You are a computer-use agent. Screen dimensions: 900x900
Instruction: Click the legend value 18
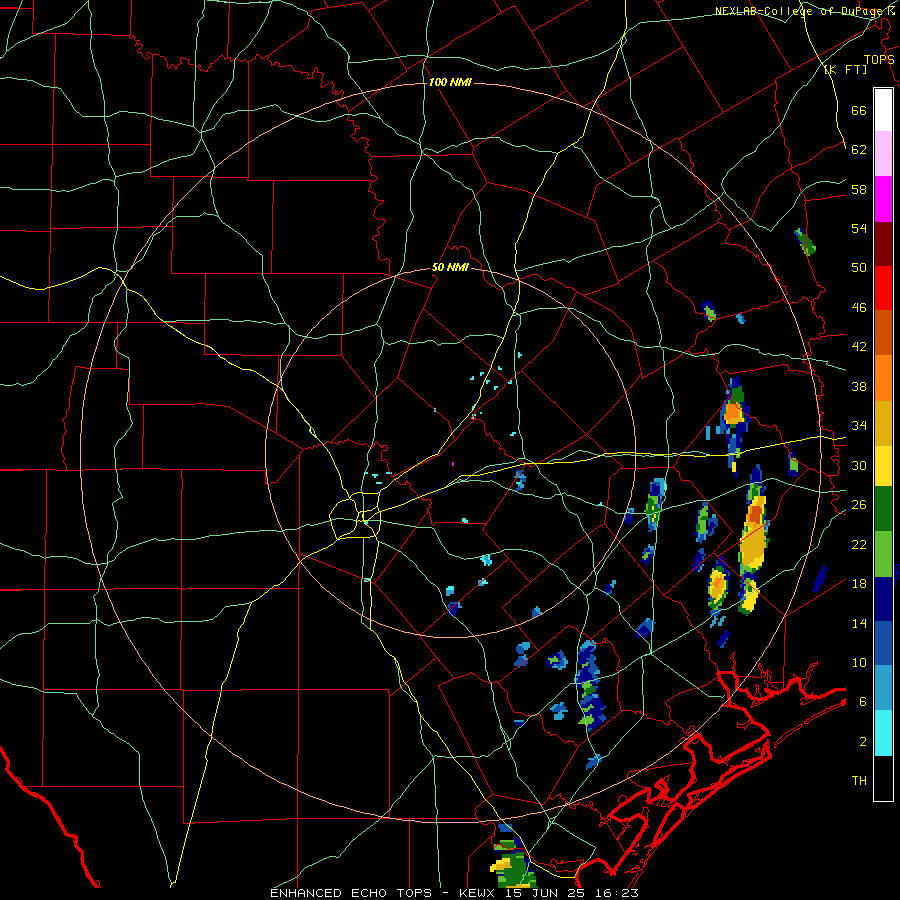click(859, 584)
